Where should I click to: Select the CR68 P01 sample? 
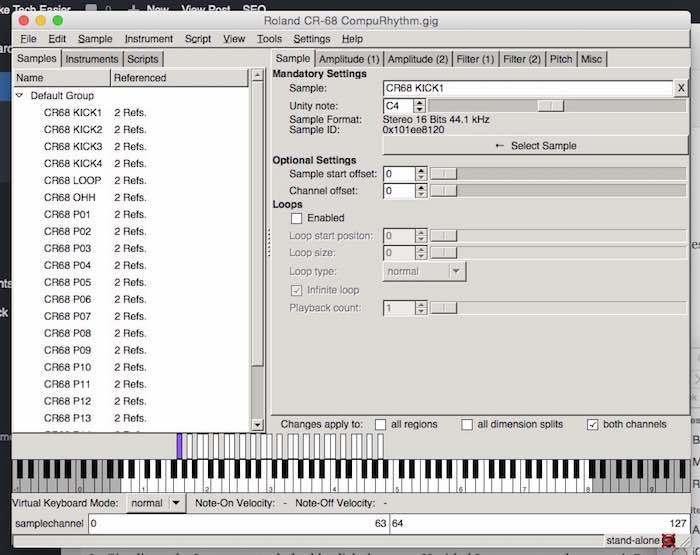[67, 214]
